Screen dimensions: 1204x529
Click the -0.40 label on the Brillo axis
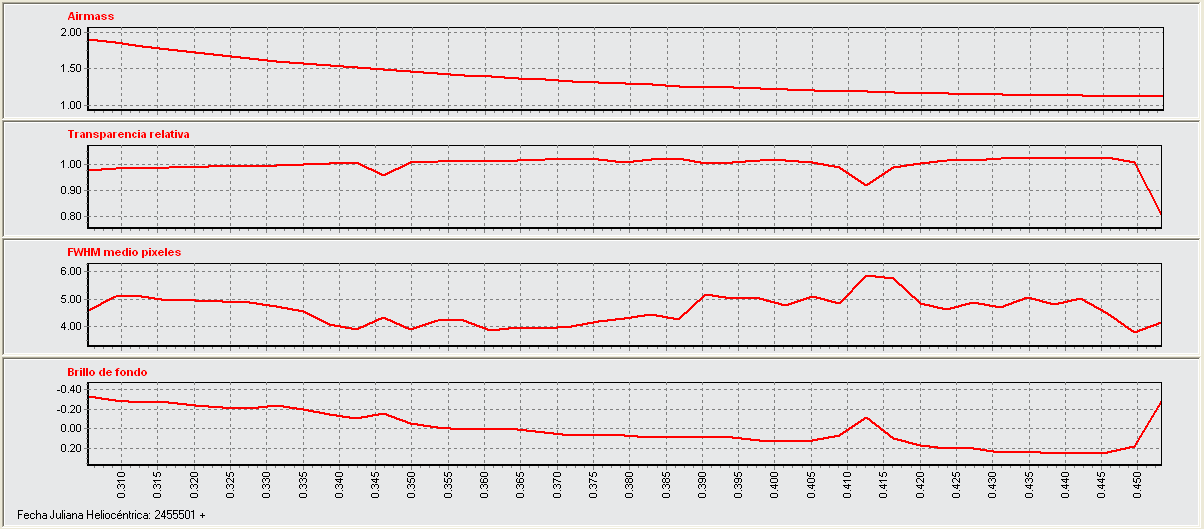68,389
